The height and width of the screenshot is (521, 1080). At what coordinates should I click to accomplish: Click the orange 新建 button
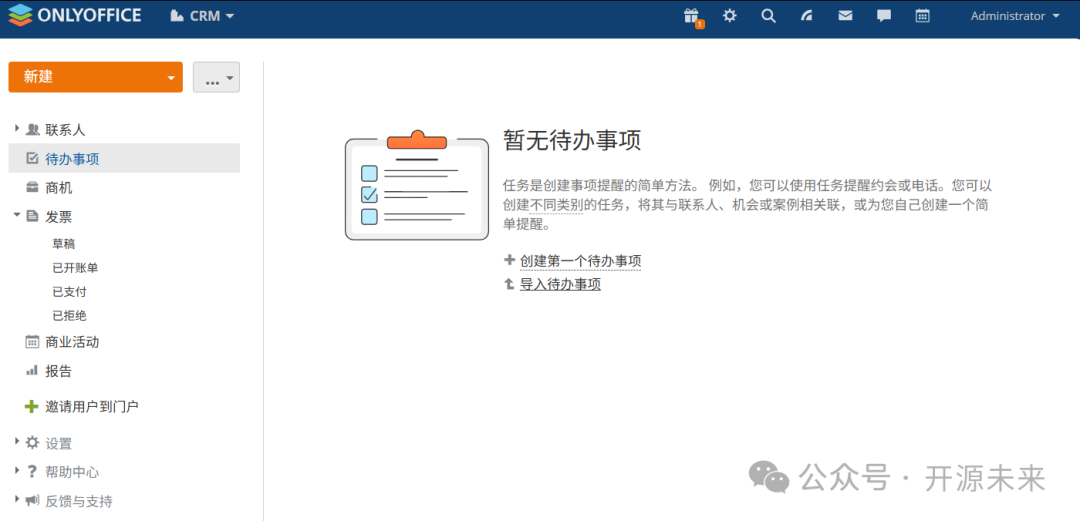96,76
